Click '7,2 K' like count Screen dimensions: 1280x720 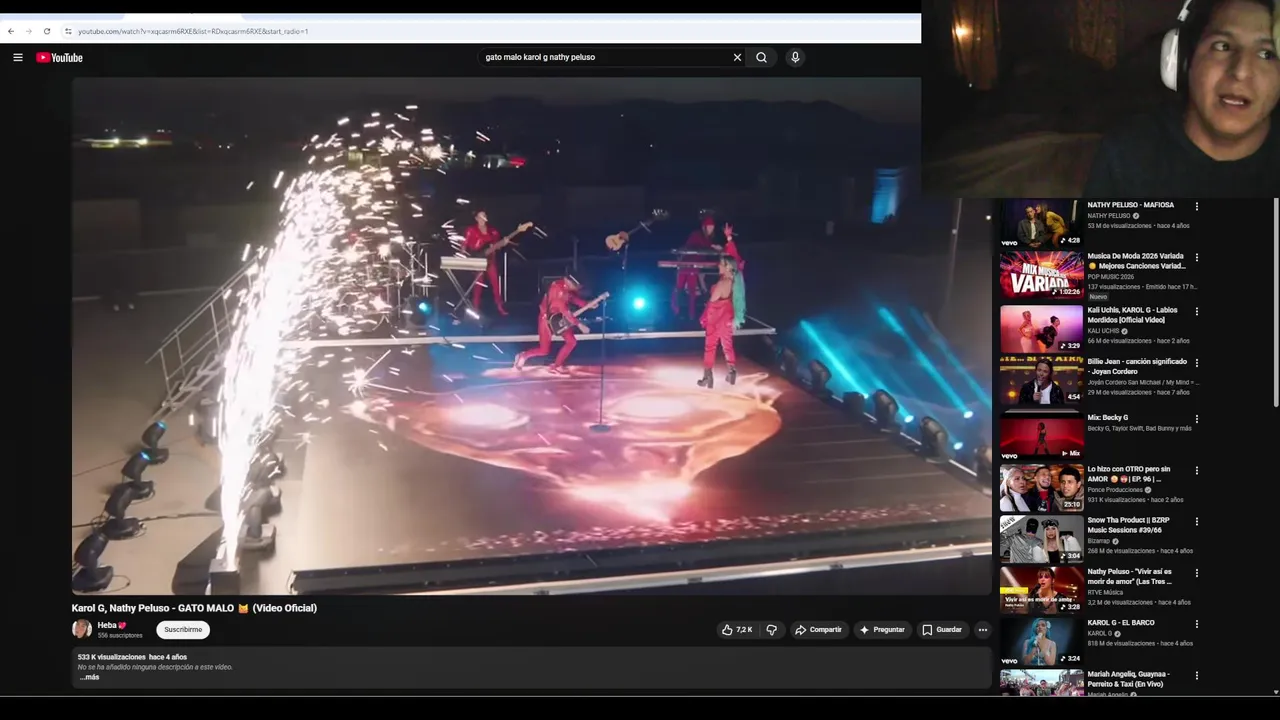(x=744, y=630)
